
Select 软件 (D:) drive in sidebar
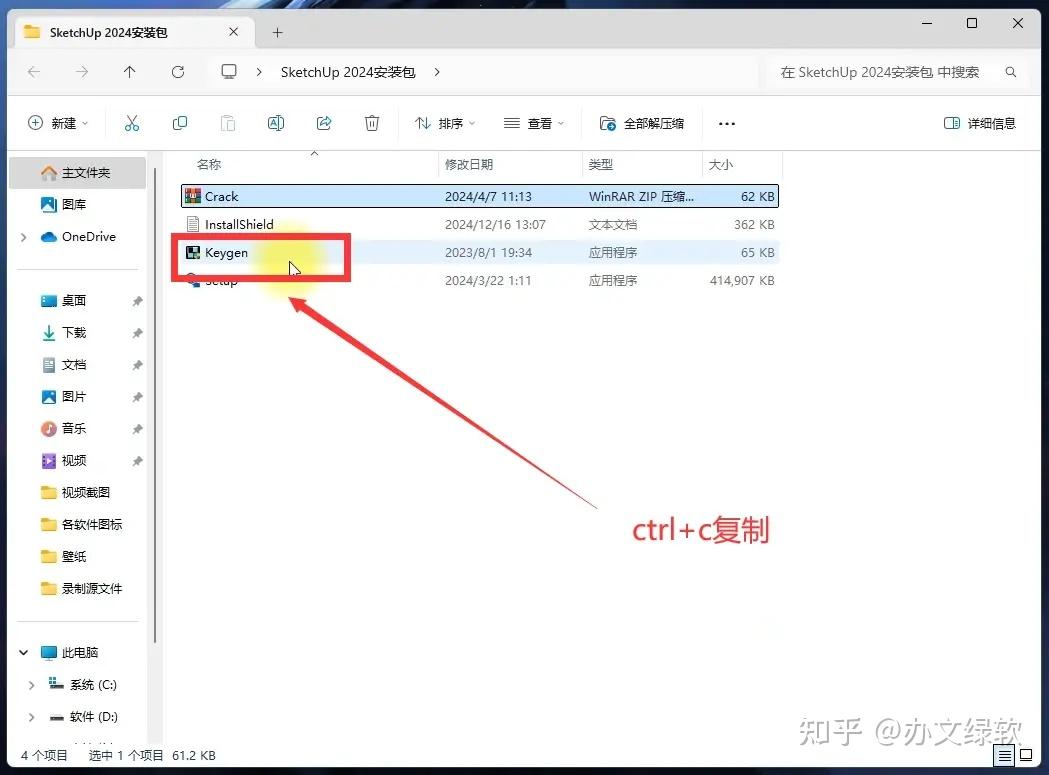click(93, 717)
